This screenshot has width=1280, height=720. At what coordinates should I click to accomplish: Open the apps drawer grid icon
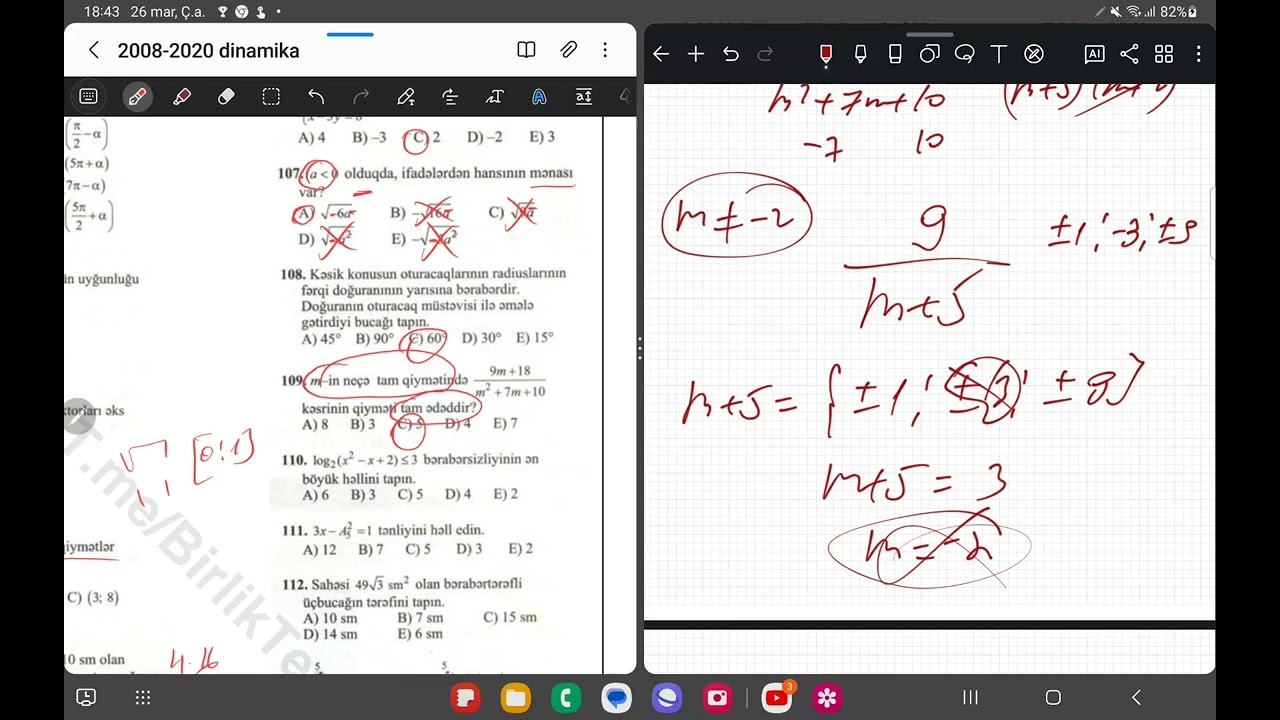click(143, 697)
